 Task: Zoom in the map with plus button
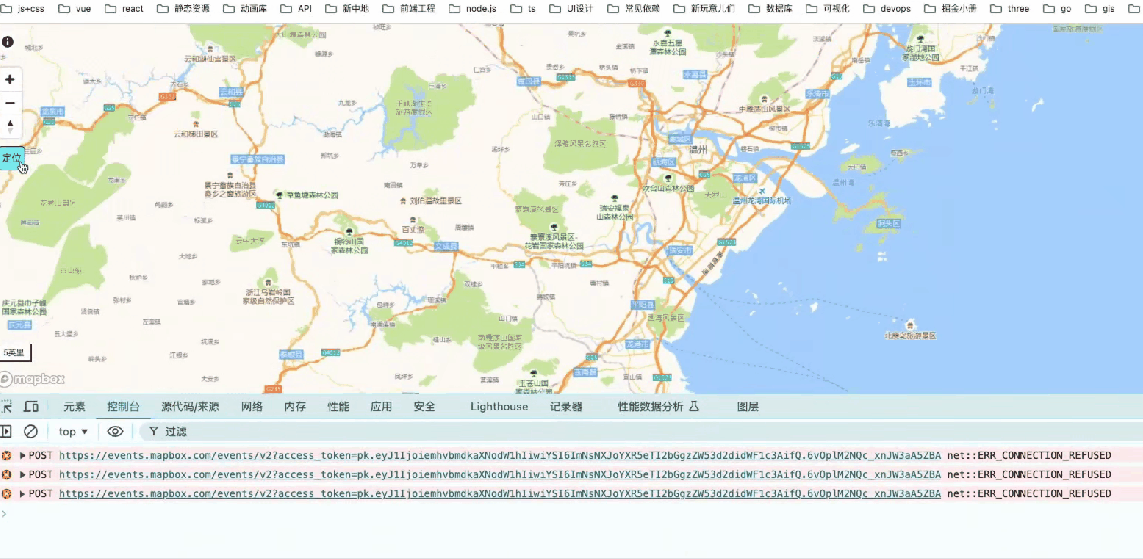(x=10, y=79)
